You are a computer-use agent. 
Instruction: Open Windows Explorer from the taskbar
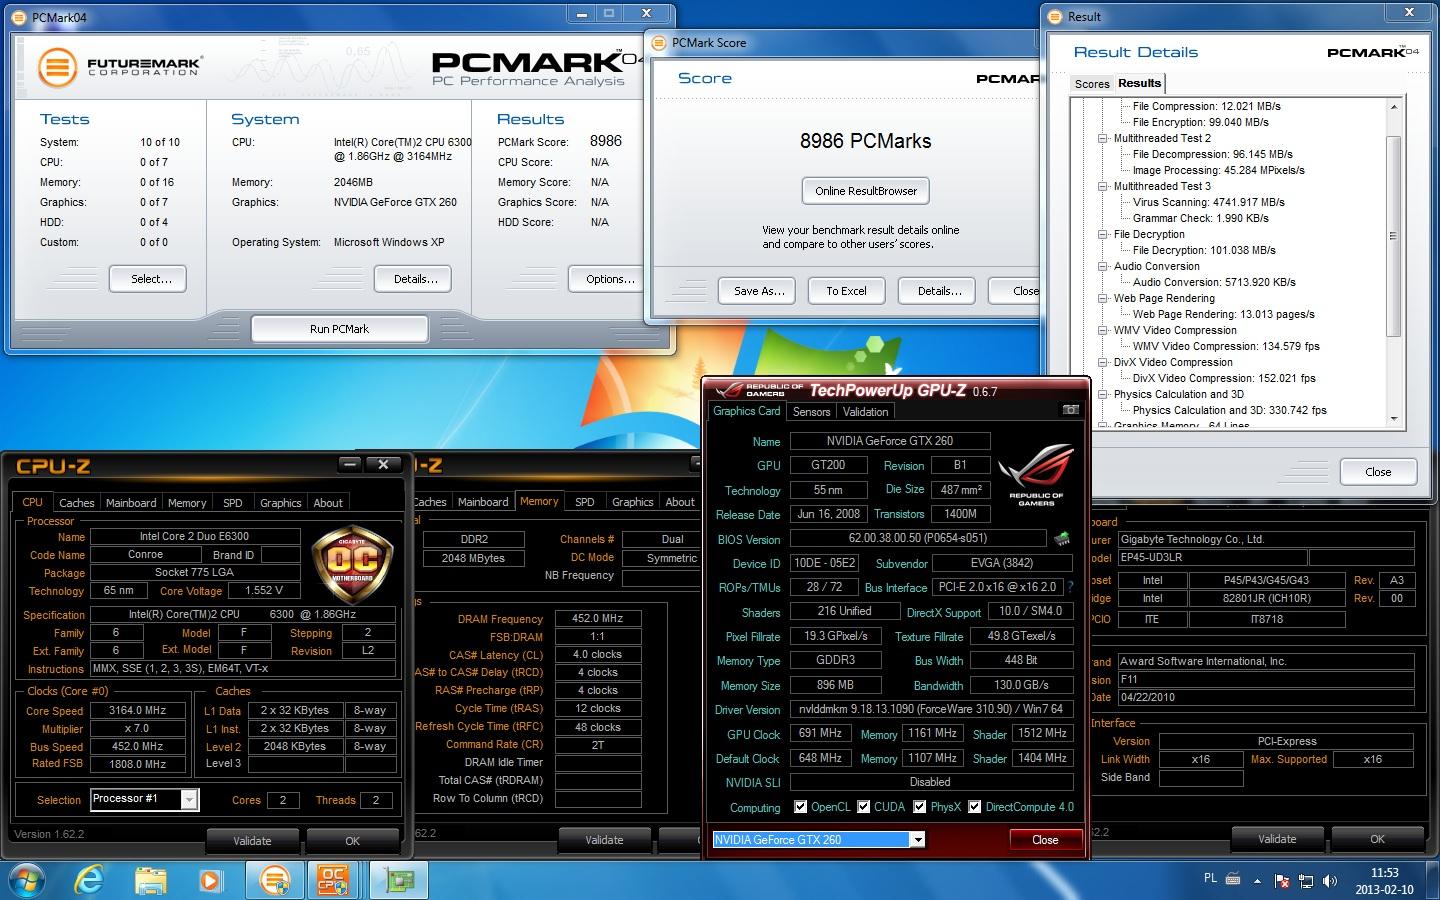[x=151, y=880]
